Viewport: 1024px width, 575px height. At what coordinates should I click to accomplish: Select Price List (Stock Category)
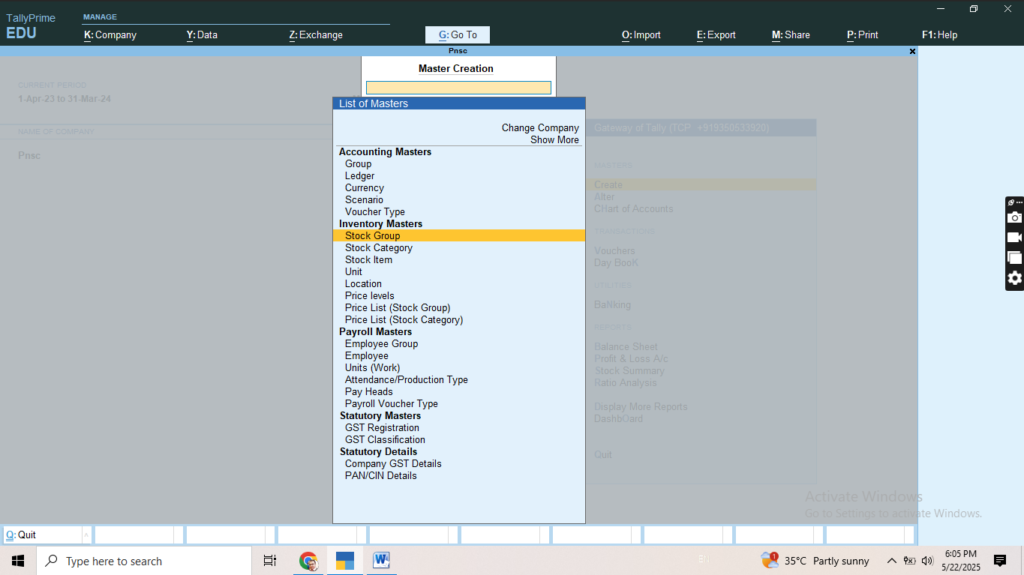point(404,320)
